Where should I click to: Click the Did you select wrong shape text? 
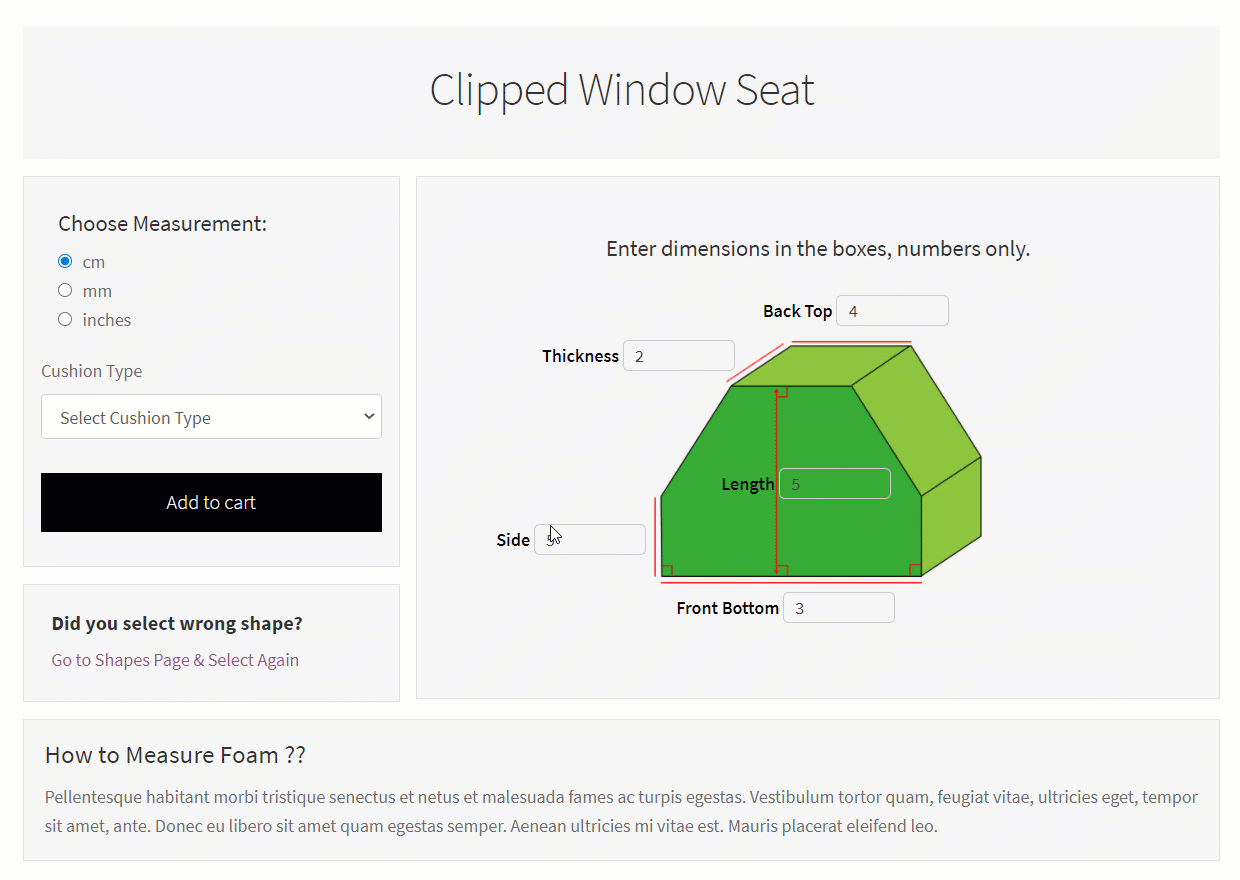point(177,624)
